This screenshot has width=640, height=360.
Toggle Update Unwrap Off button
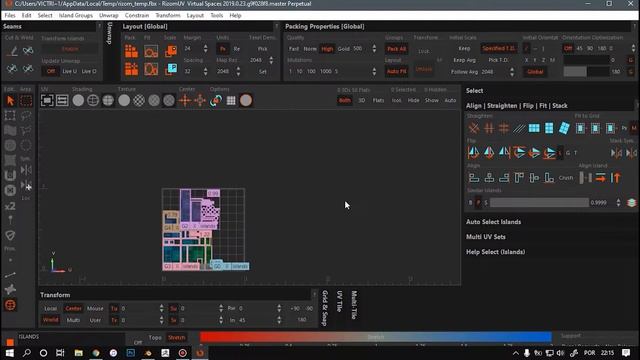click(51, 71)
